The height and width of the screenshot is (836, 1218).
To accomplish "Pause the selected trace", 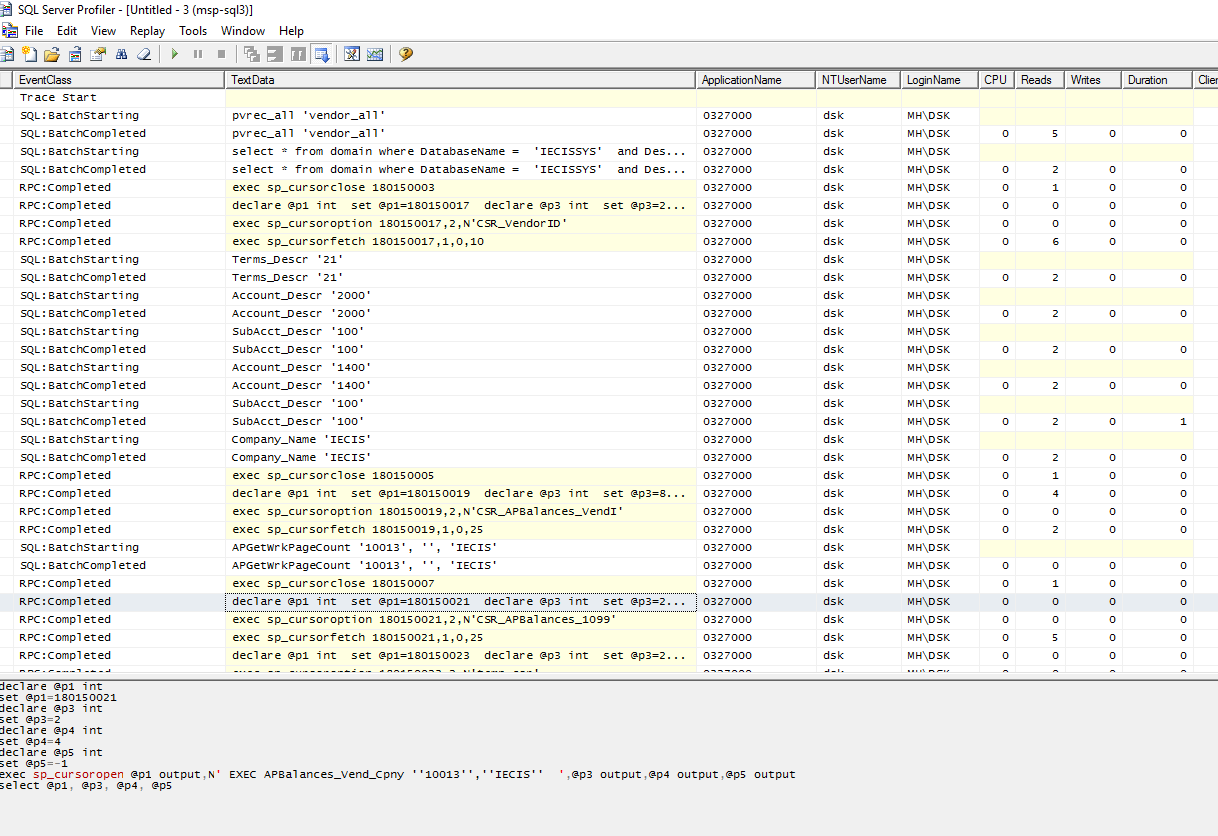I will (198, 54).
